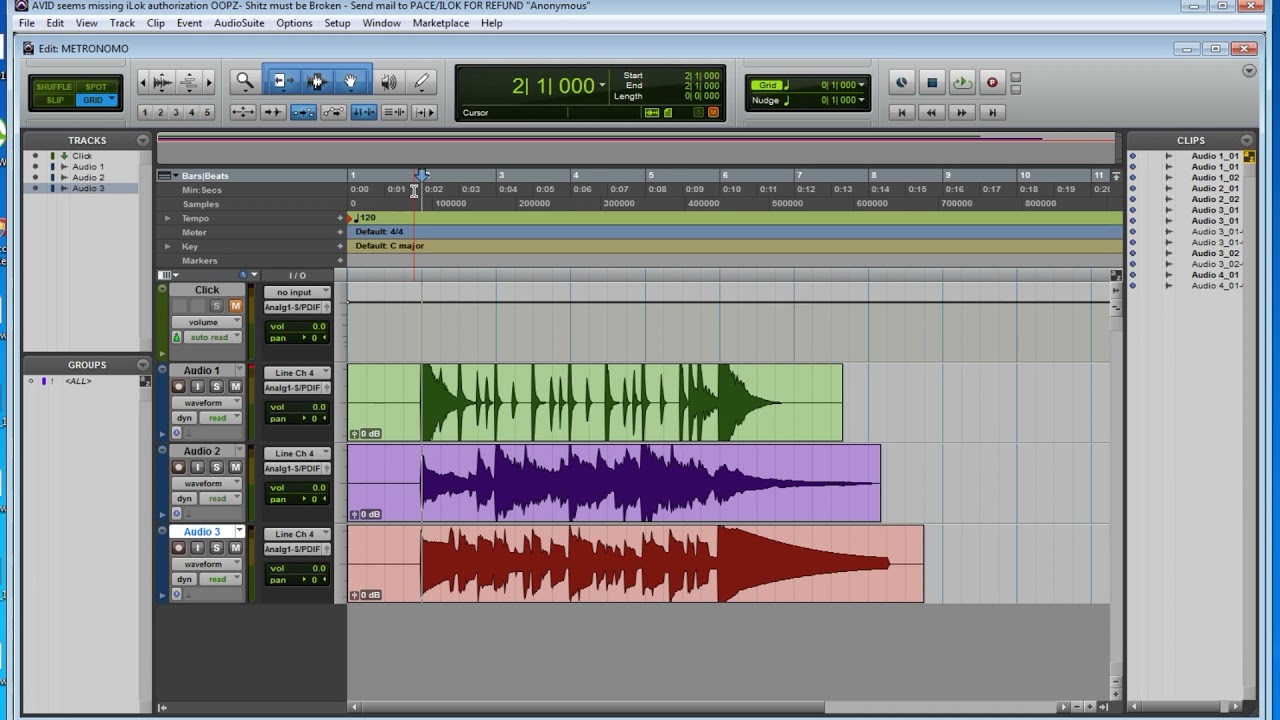
Task: Enable Shuffle edit mode
Action: [53, 87]
